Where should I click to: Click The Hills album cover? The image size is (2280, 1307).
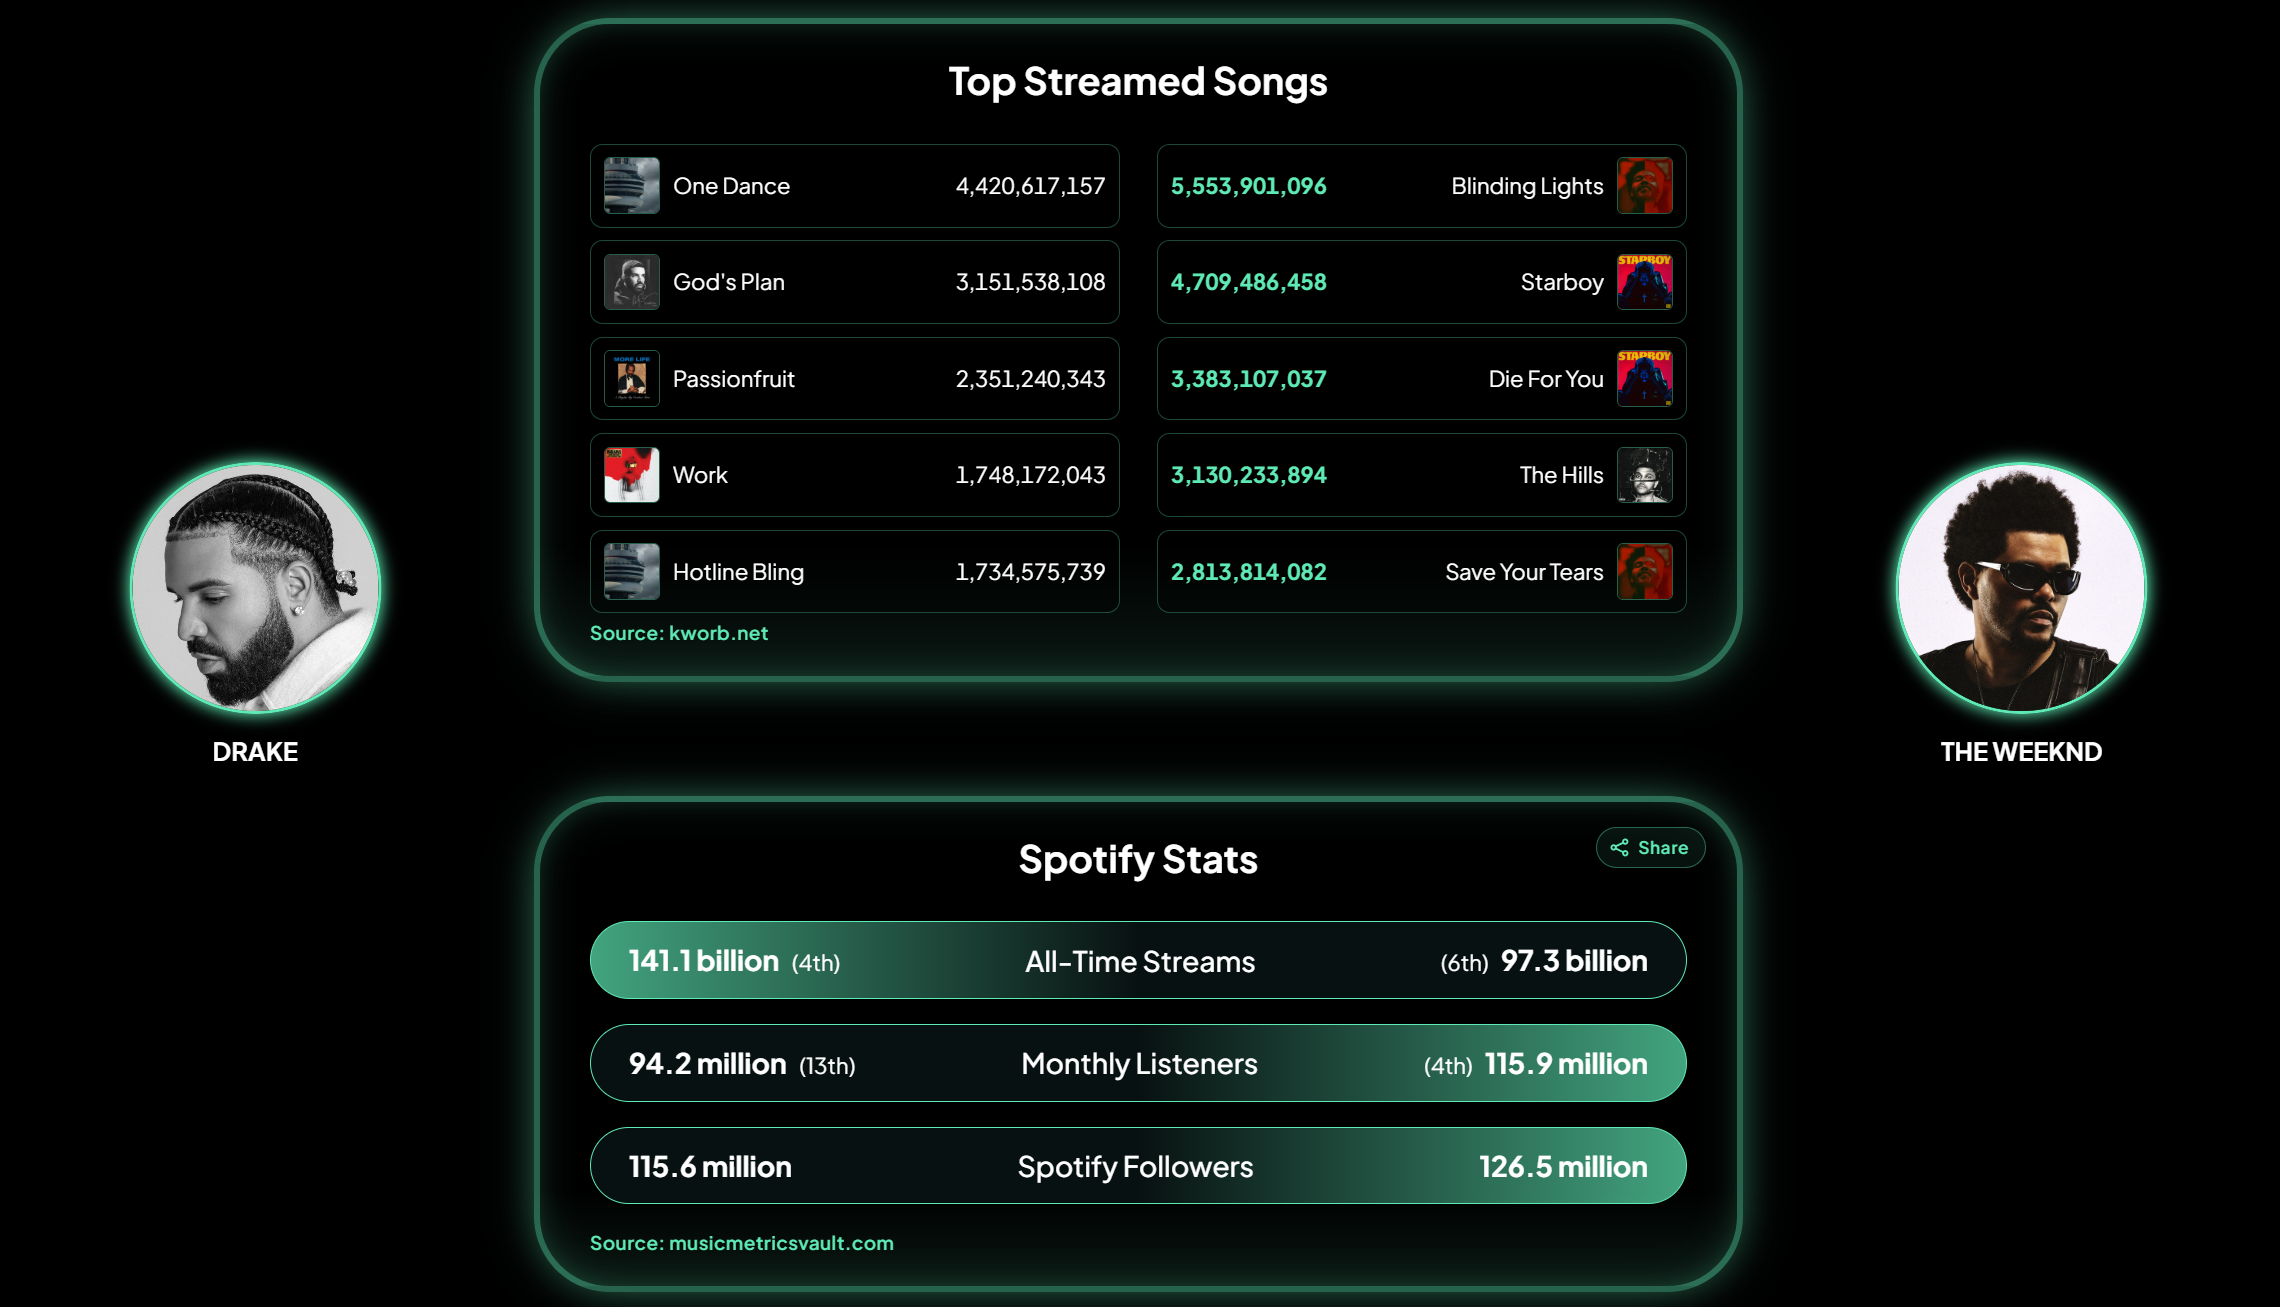(x=1645, y=475)
